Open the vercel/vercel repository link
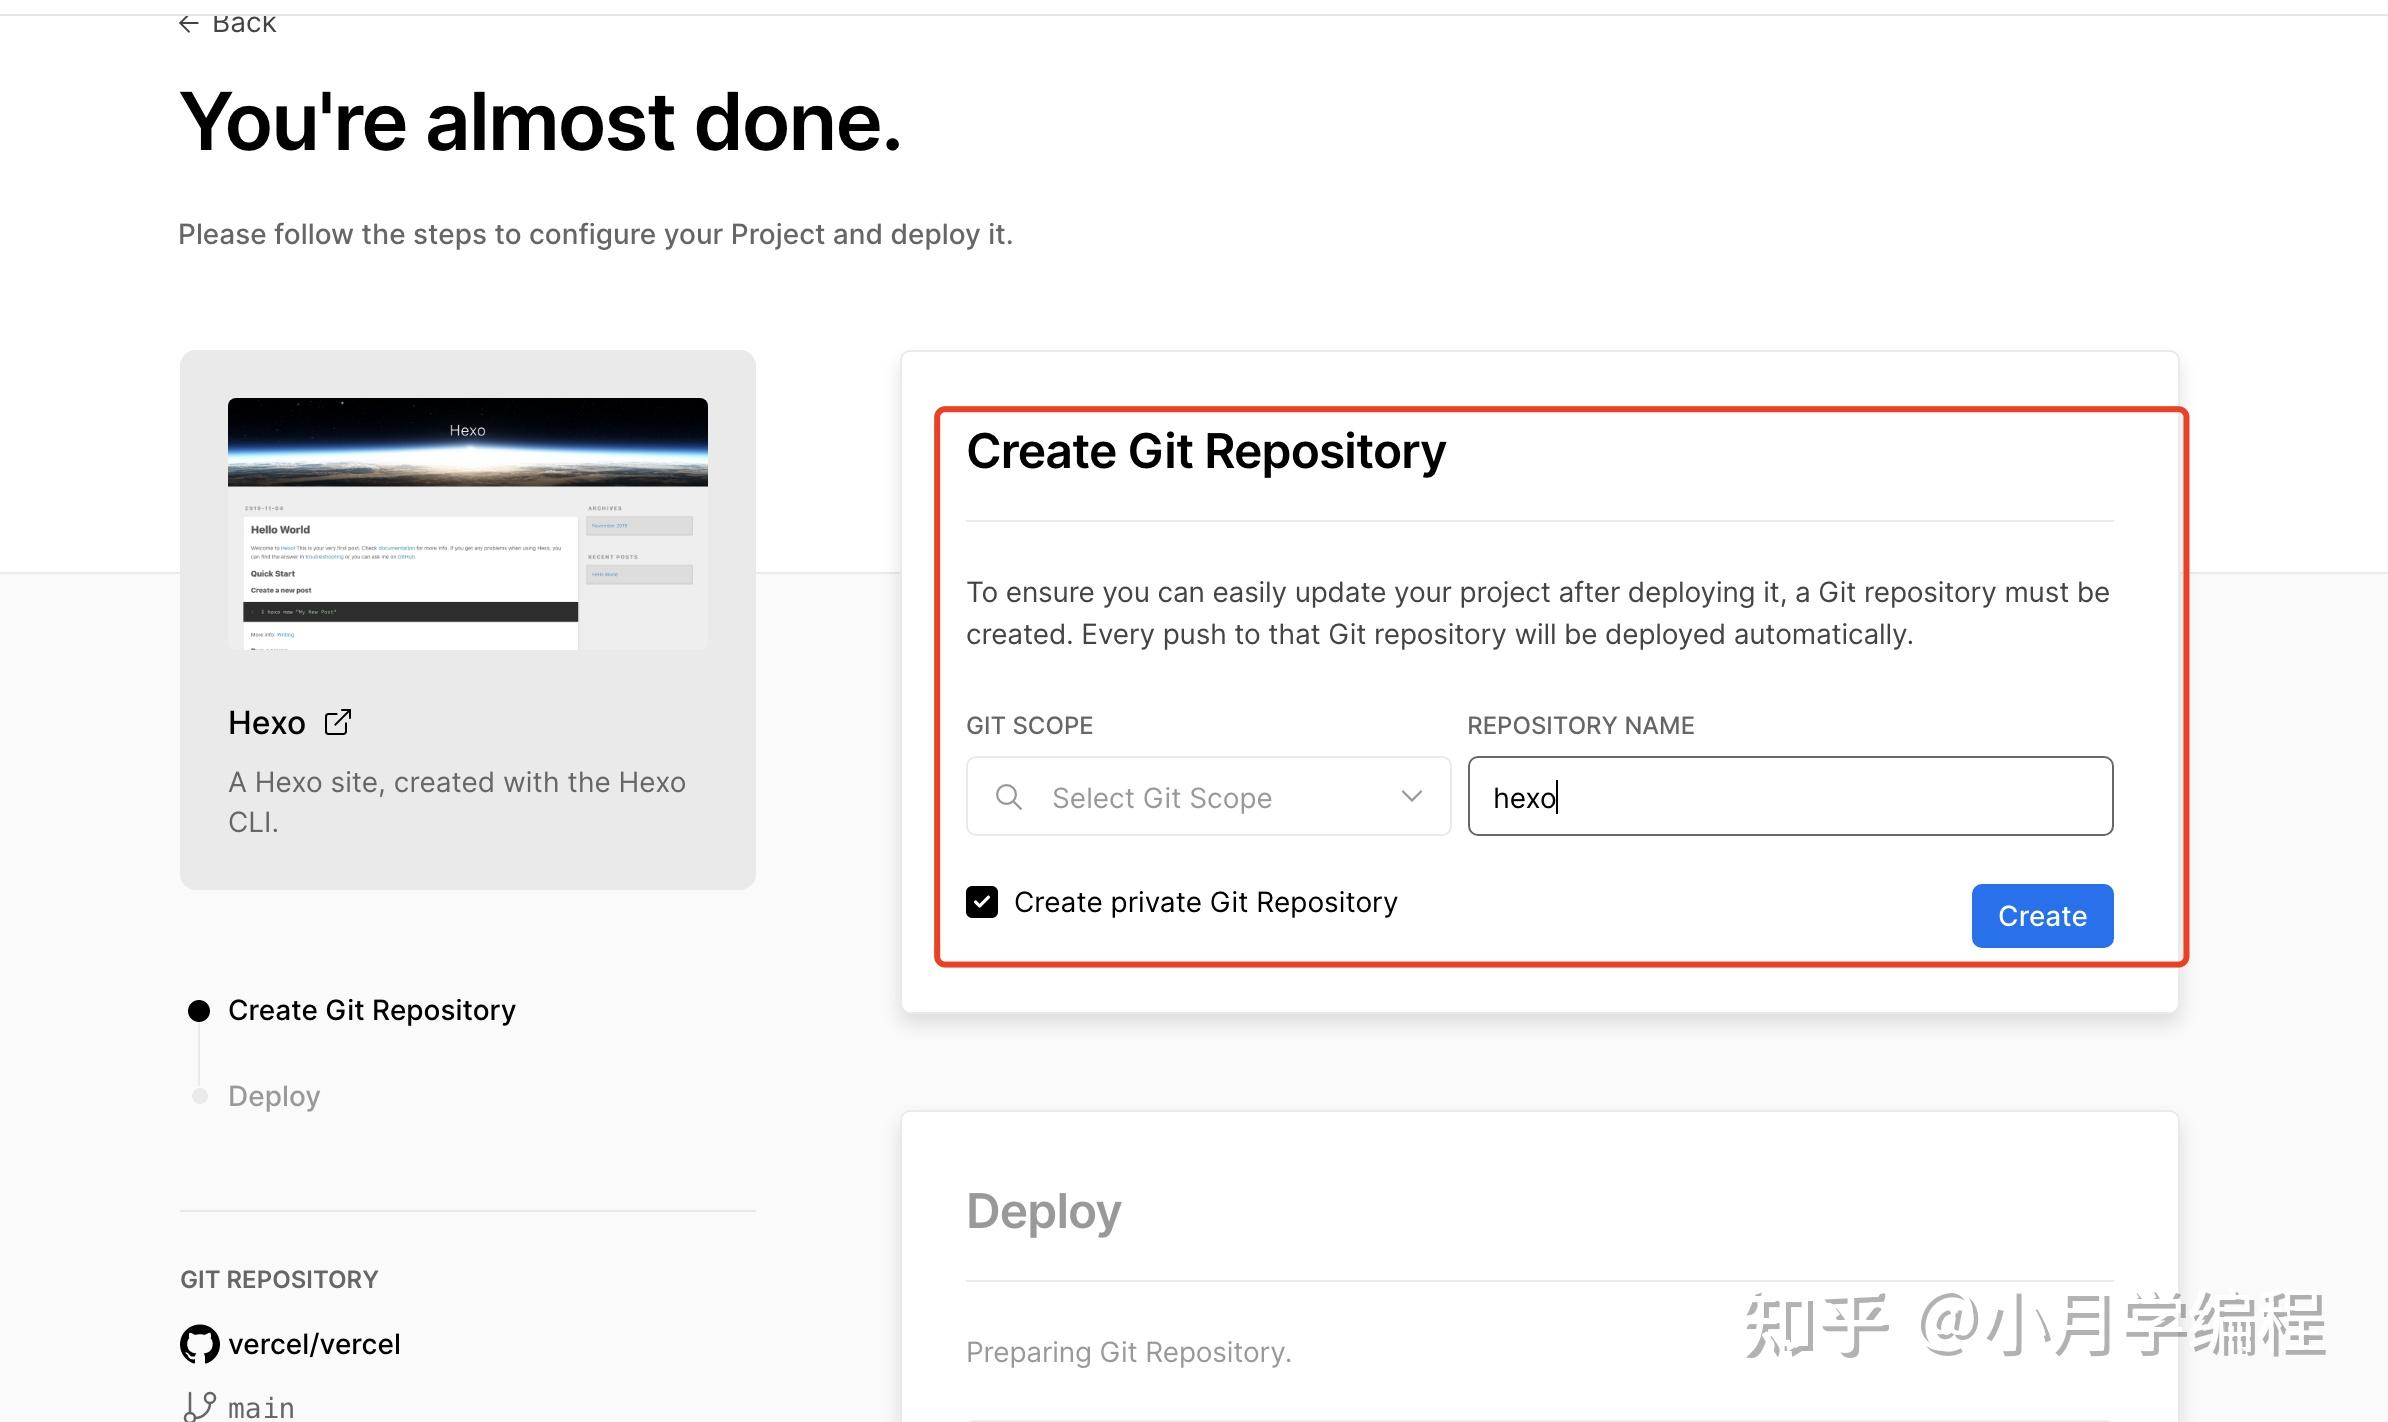 click(314, 1344)
